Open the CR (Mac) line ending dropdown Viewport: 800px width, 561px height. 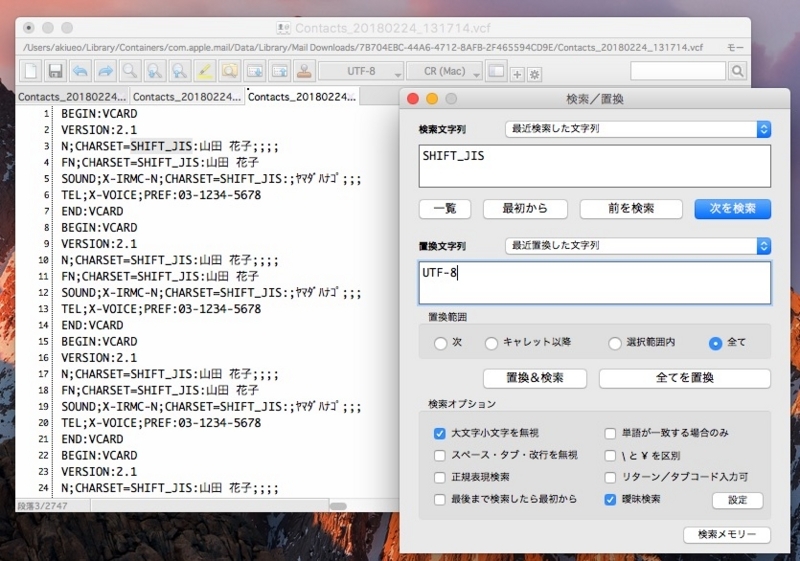click(x=444, y=71)
